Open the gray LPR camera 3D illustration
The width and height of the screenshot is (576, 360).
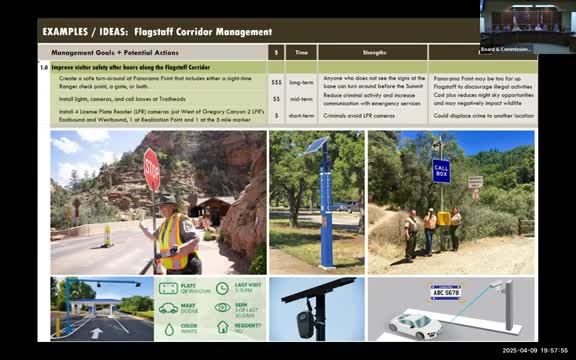(x=451, y=309)
